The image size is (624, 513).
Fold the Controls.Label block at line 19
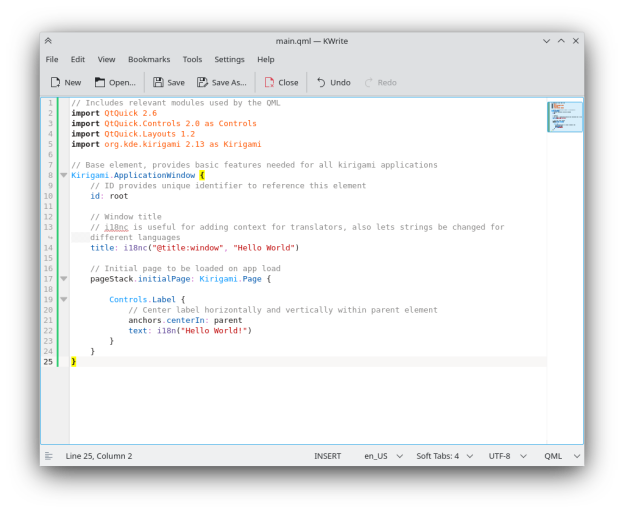64,299
